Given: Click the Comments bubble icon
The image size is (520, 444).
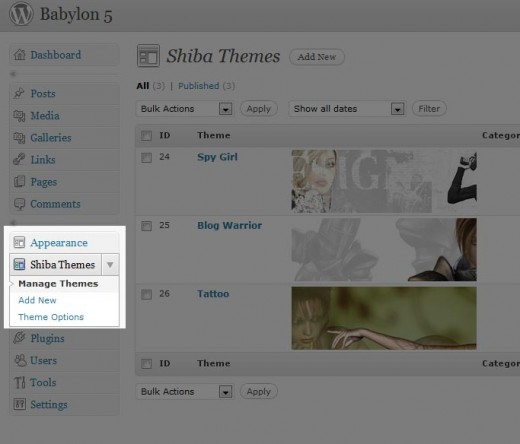Looking at the screenshot, I should [19, 204].
